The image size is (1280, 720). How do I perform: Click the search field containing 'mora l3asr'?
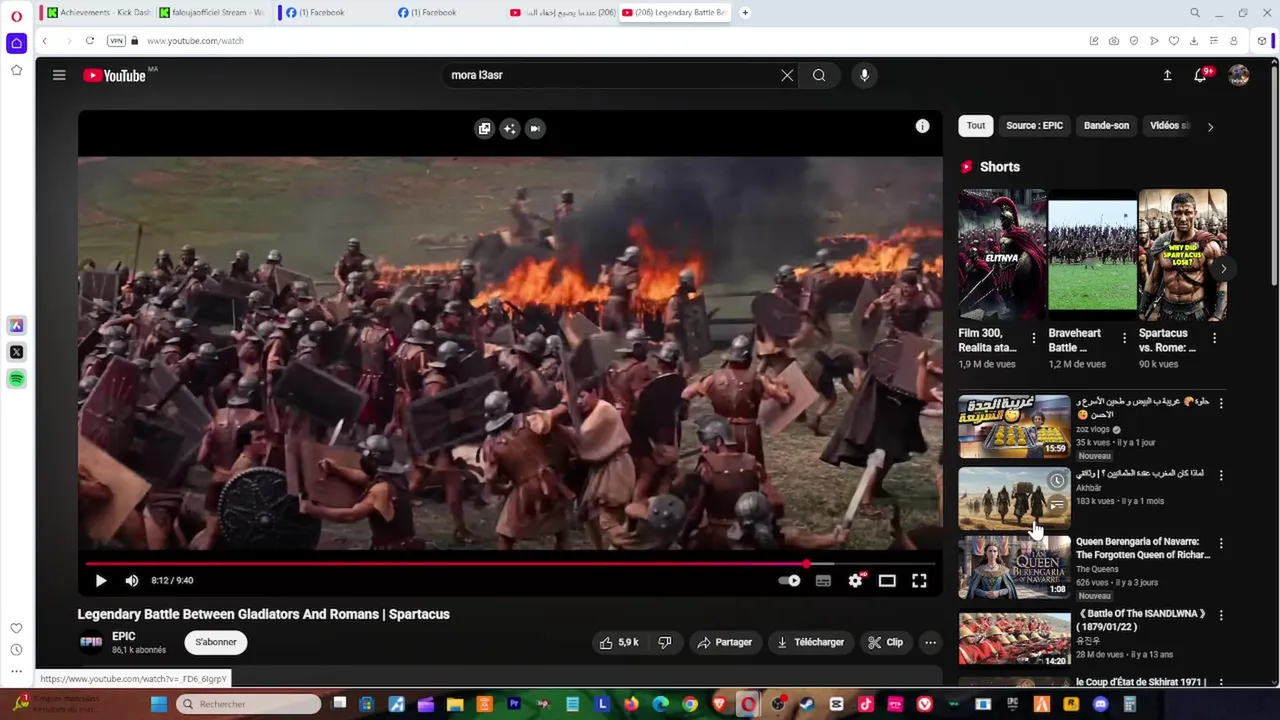pos(610,75)
